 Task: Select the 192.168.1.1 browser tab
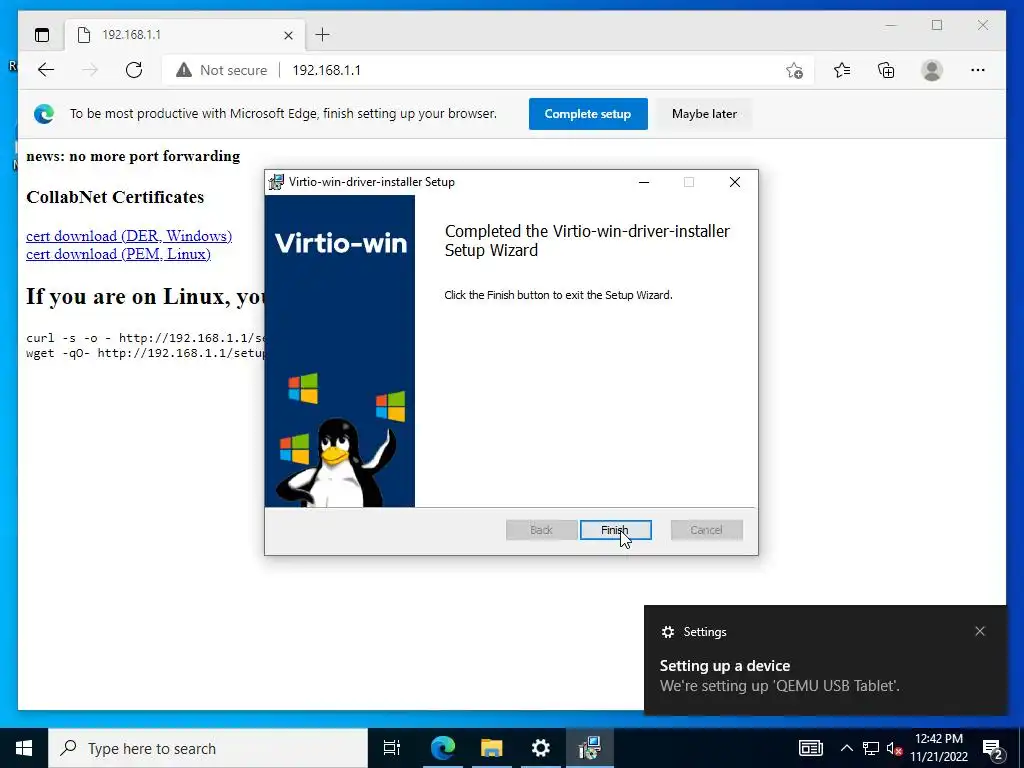click(184, 35)
